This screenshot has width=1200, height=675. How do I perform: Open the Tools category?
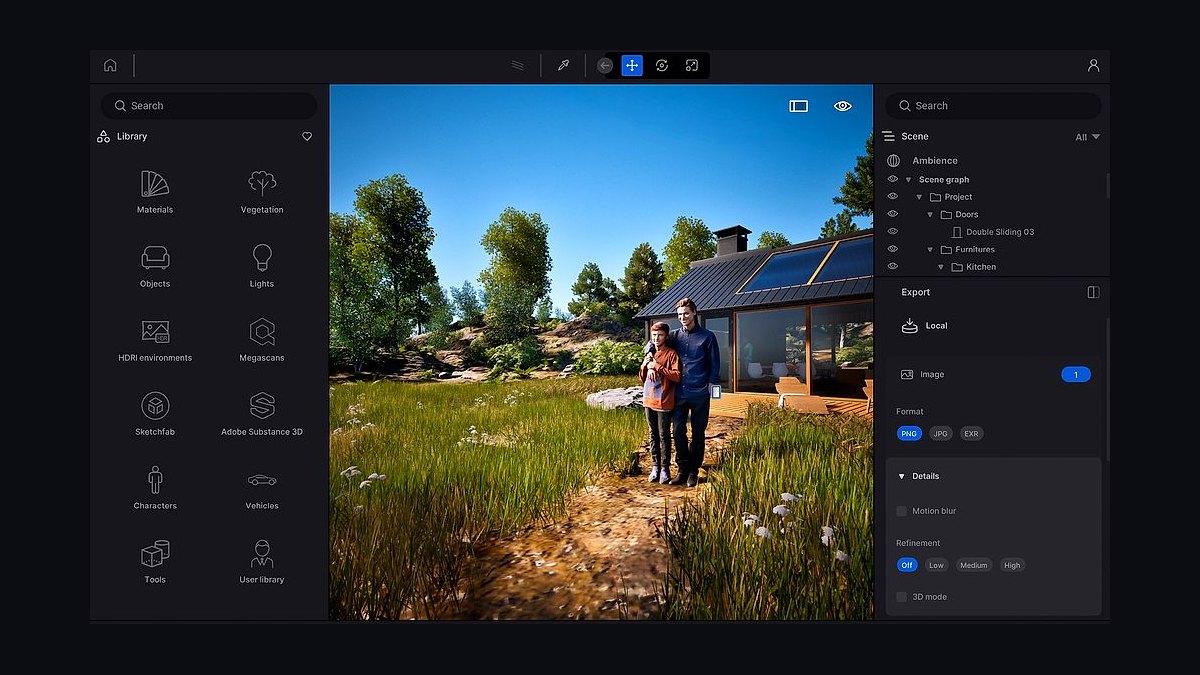click(155, 562)
